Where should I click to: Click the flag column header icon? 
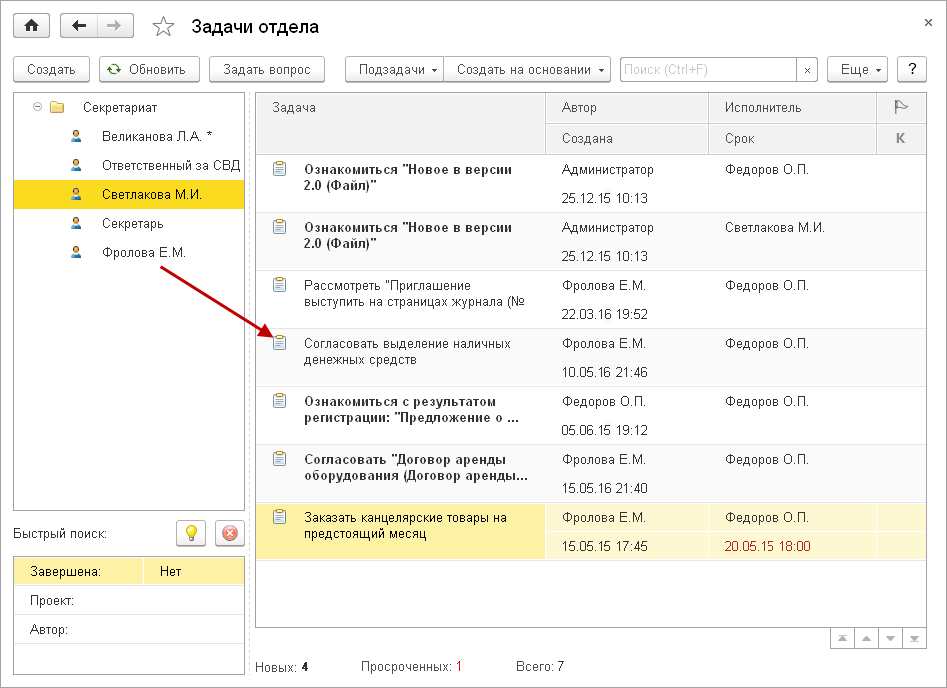(x=900, y=108)
